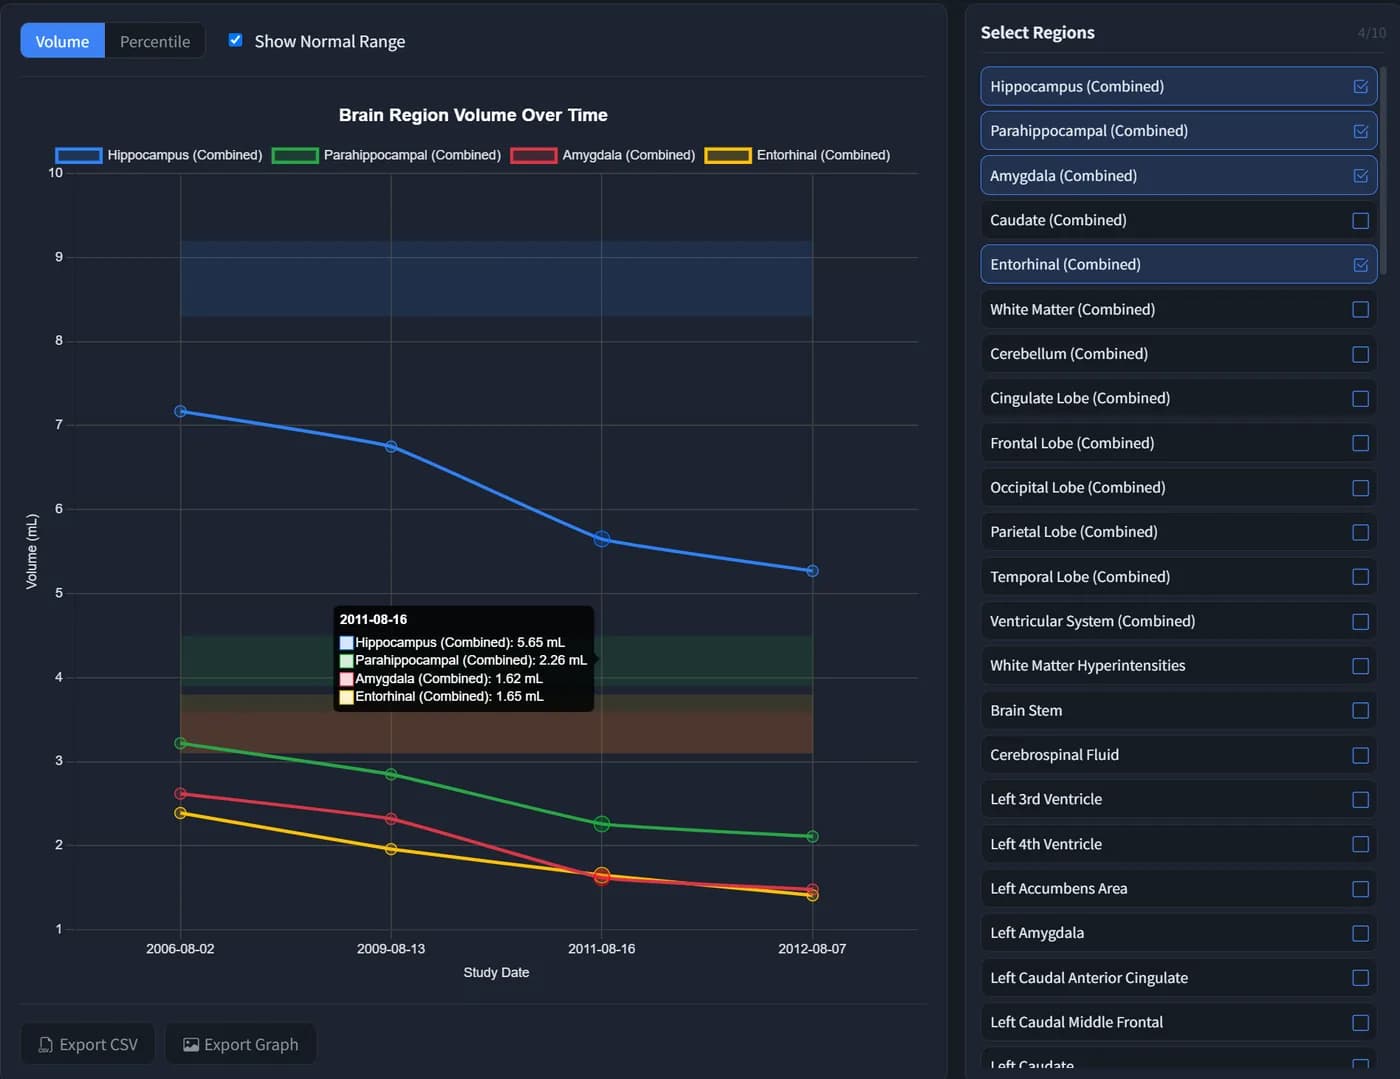Click the 2009-08-13 x-axis date label
The width and height of the screenshot is (1400, 1079).
click(391, 949)
